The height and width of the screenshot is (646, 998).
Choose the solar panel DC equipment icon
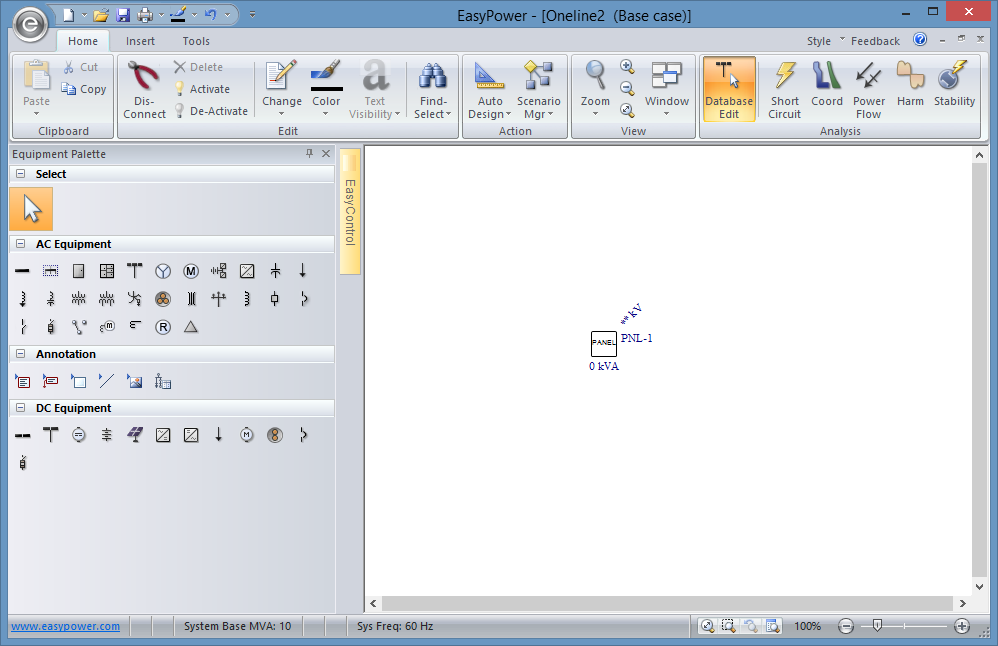[x=135, y=435]
